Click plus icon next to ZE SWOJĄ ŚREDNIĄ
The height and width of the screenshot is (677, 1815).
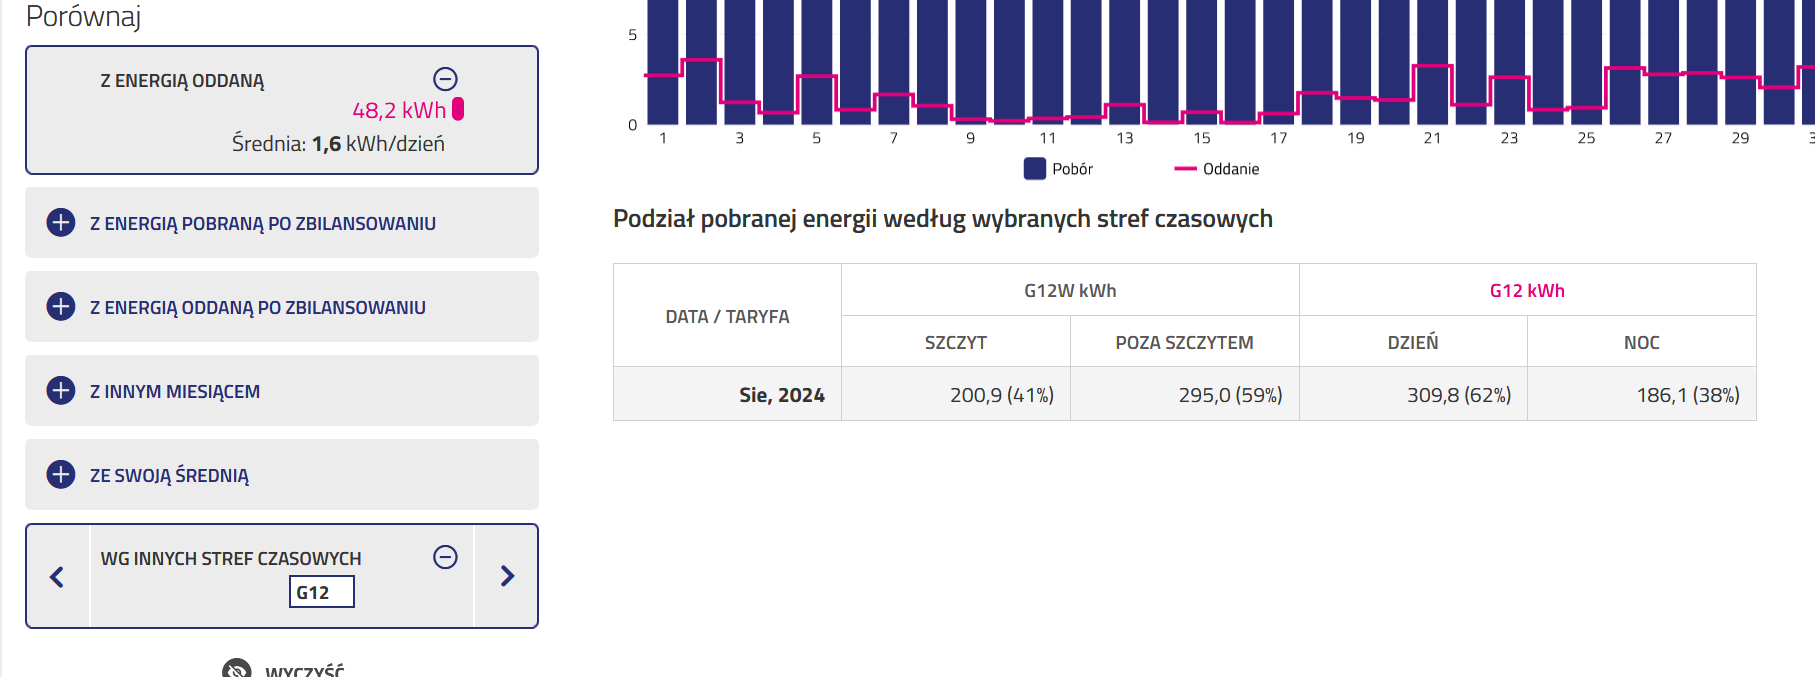click(61, 474)
